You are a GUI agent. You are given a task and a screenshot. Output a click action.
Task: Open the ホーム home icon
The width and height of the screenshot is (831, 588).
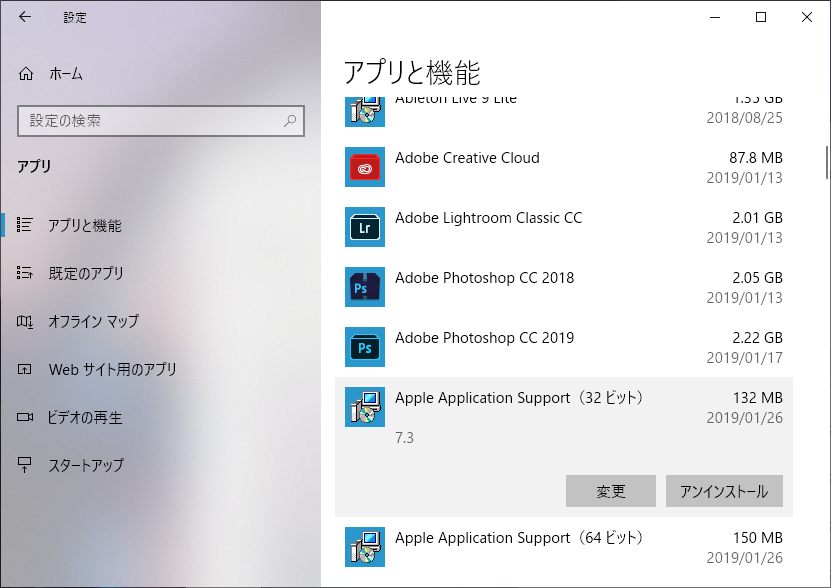(x=26, y=74)
